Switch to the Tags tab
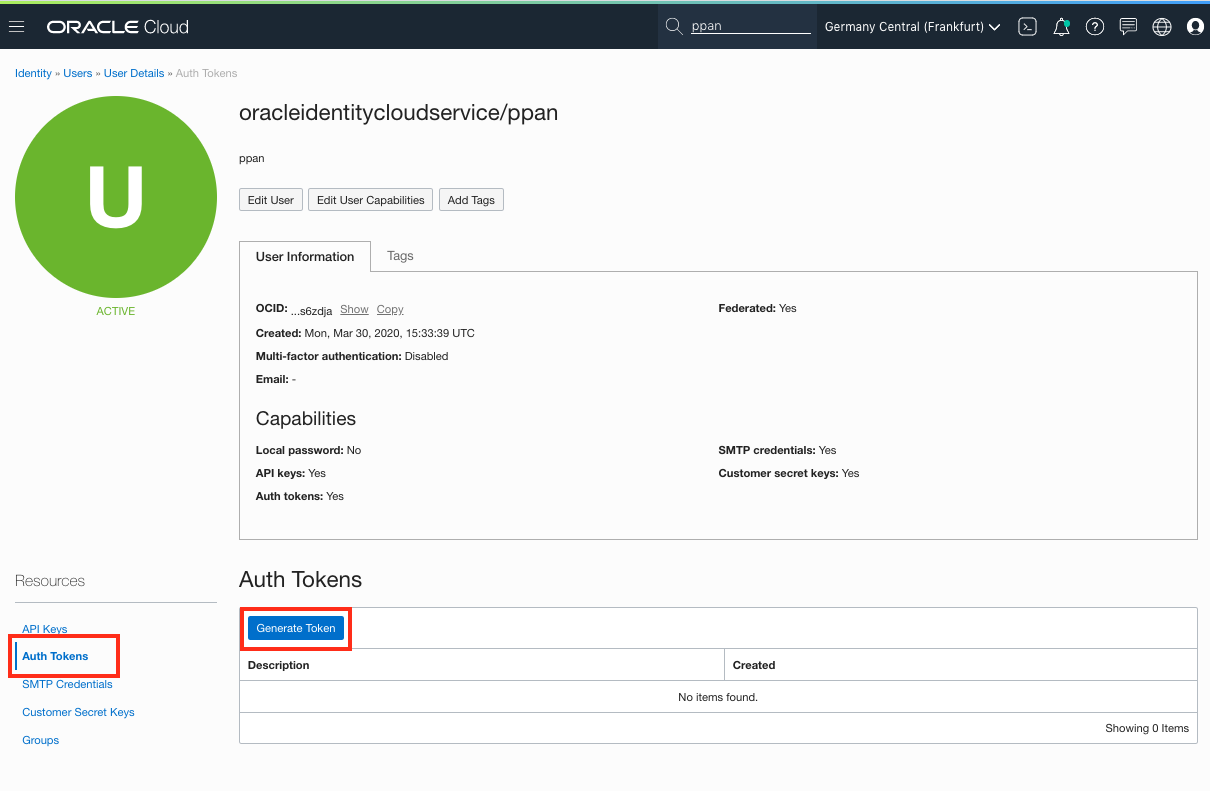This screenshot has height=791, width=1210. (400, 256)
